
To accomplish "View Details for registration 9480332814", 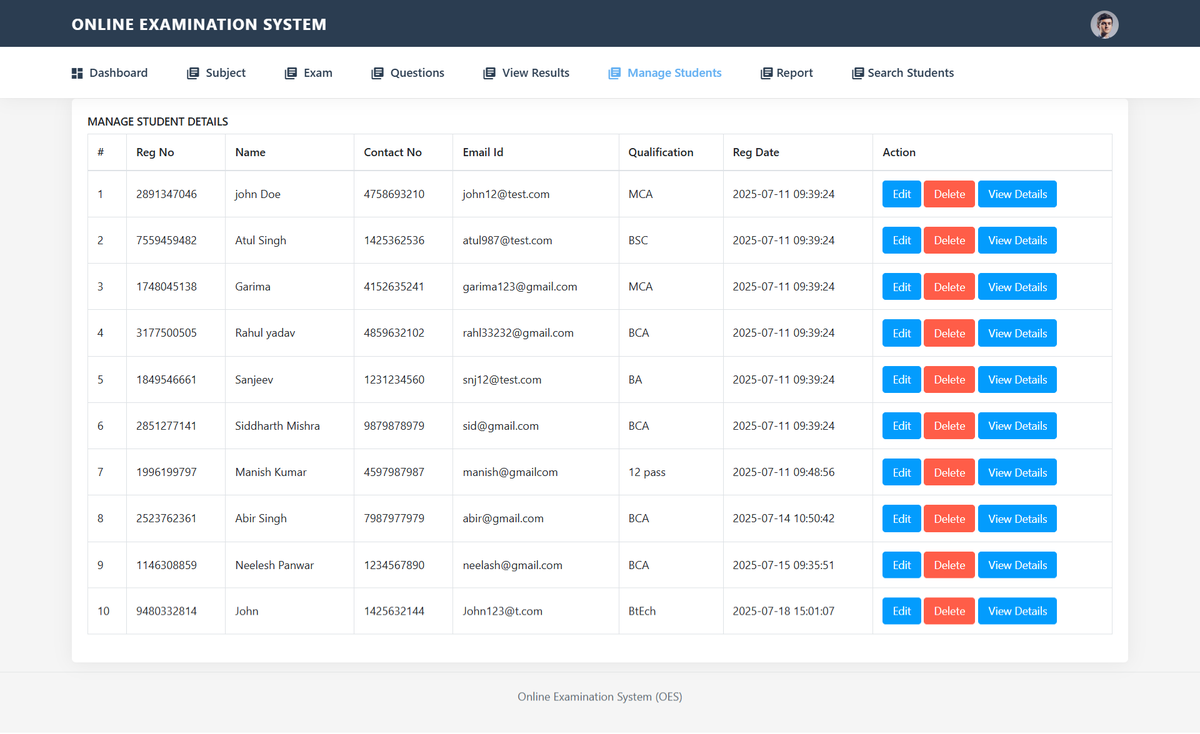I will click(x=1017, y=611).
